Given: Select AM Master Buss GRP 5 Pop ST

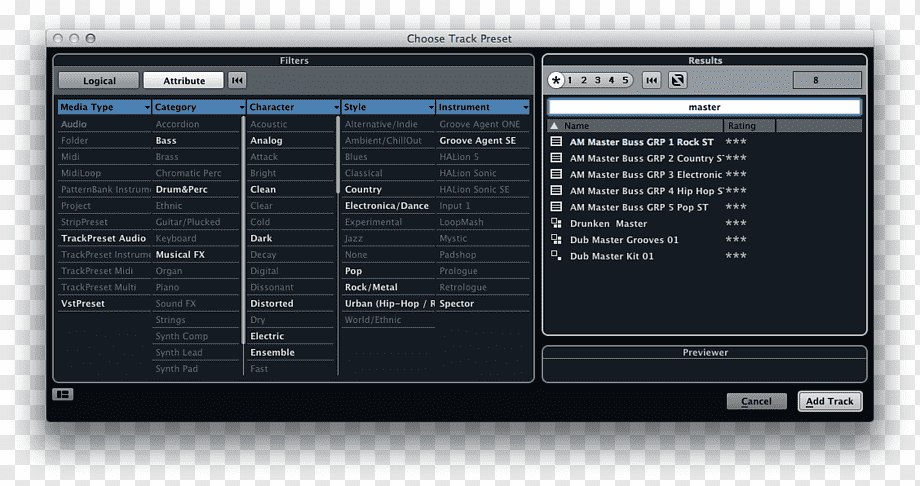Looking at the screenshot, I should point(639,207).
